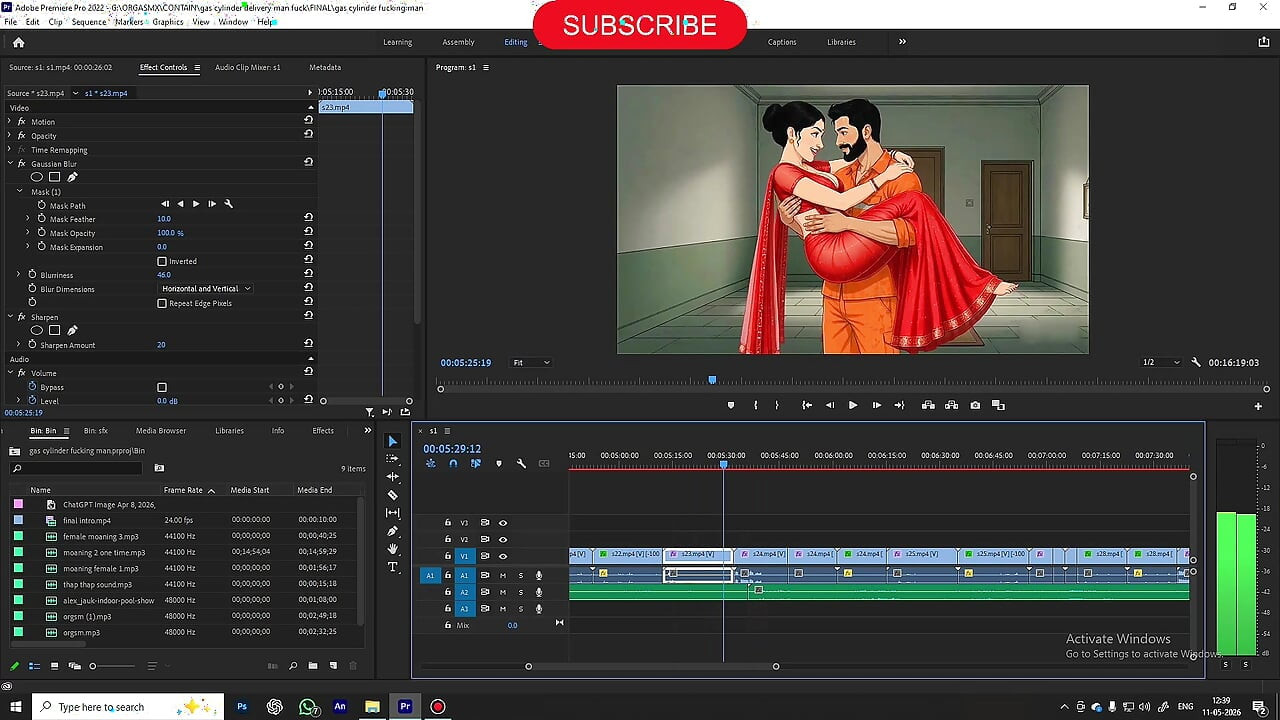Track selected mask forward in Mask Path row
The height and width of the screenshot is (720, 1280).
pos(196,204)
